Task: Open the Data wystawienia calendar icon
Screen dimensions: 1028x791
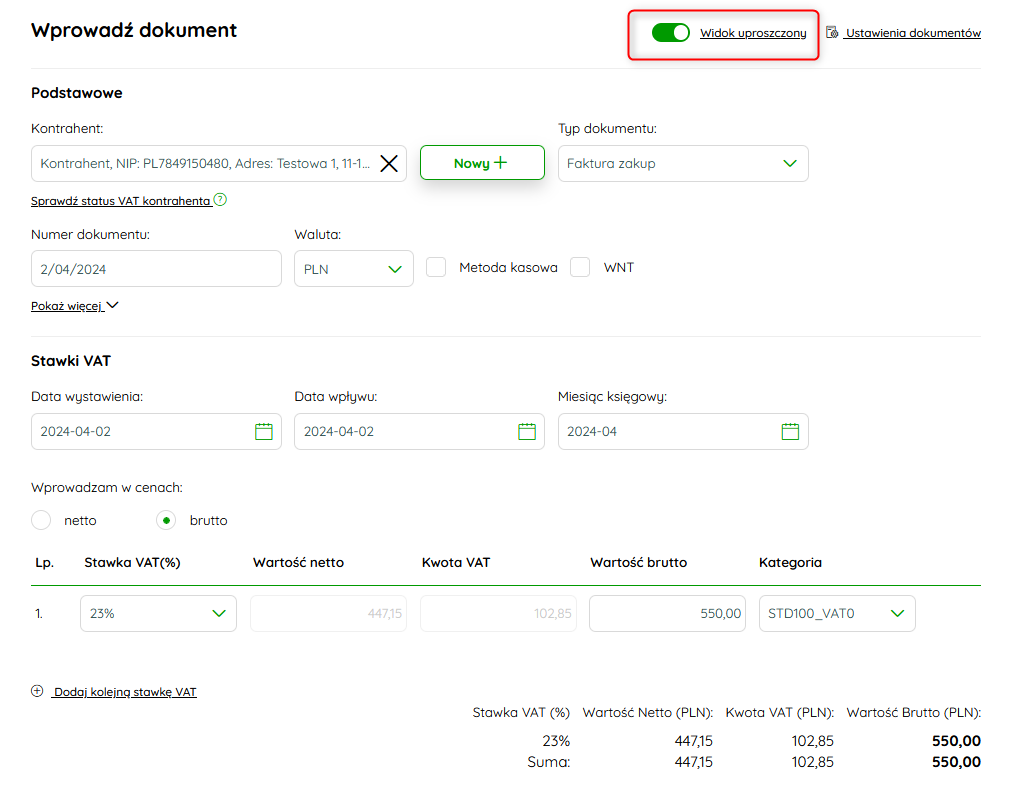Action: [x=264, y=431]
